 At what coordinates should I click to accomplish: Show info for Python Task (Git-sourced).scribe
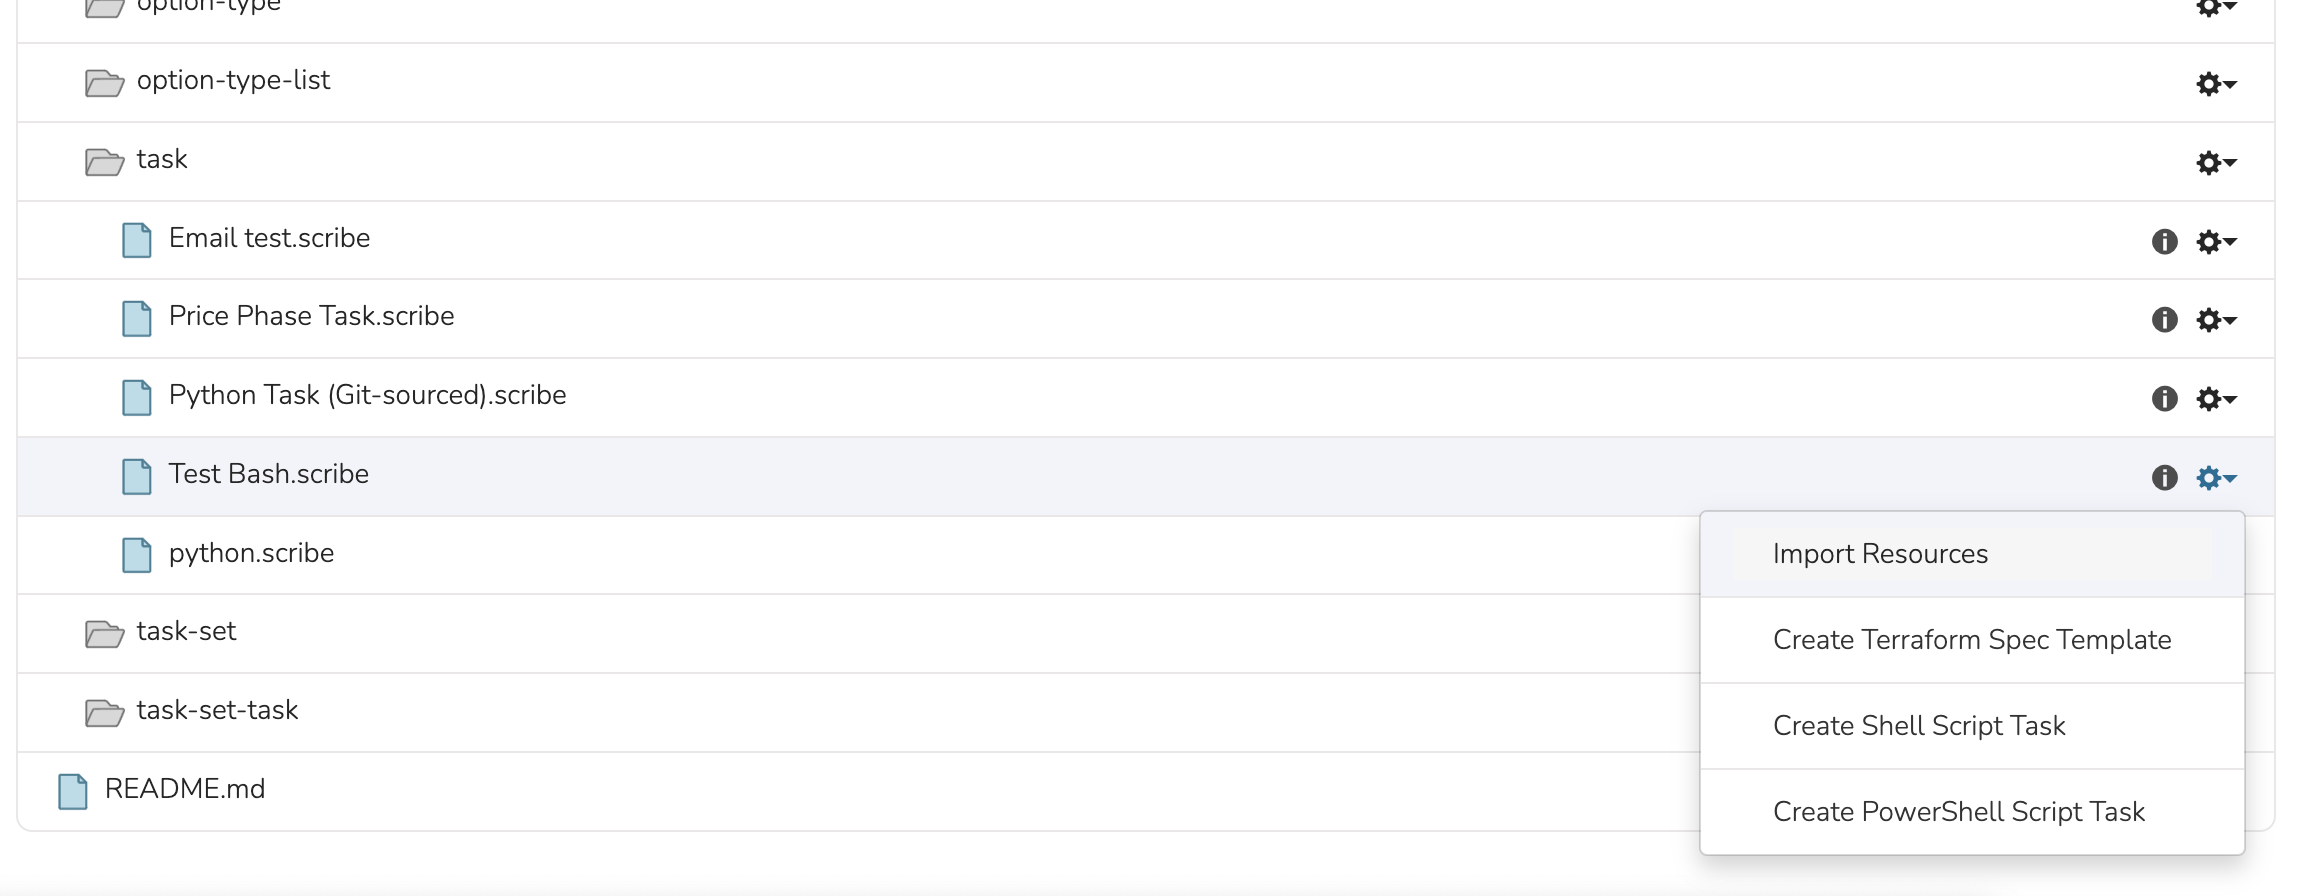(2164, 399)
